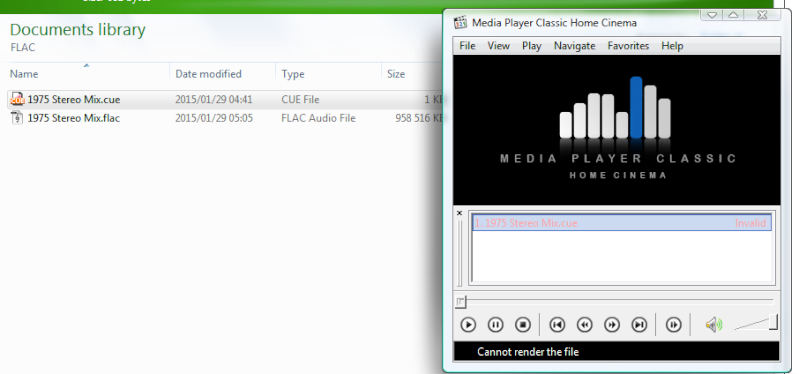Click the seek bar thumb
This screenshot has width=799, height=374.
pyautogui.click(x=461, y=302)
